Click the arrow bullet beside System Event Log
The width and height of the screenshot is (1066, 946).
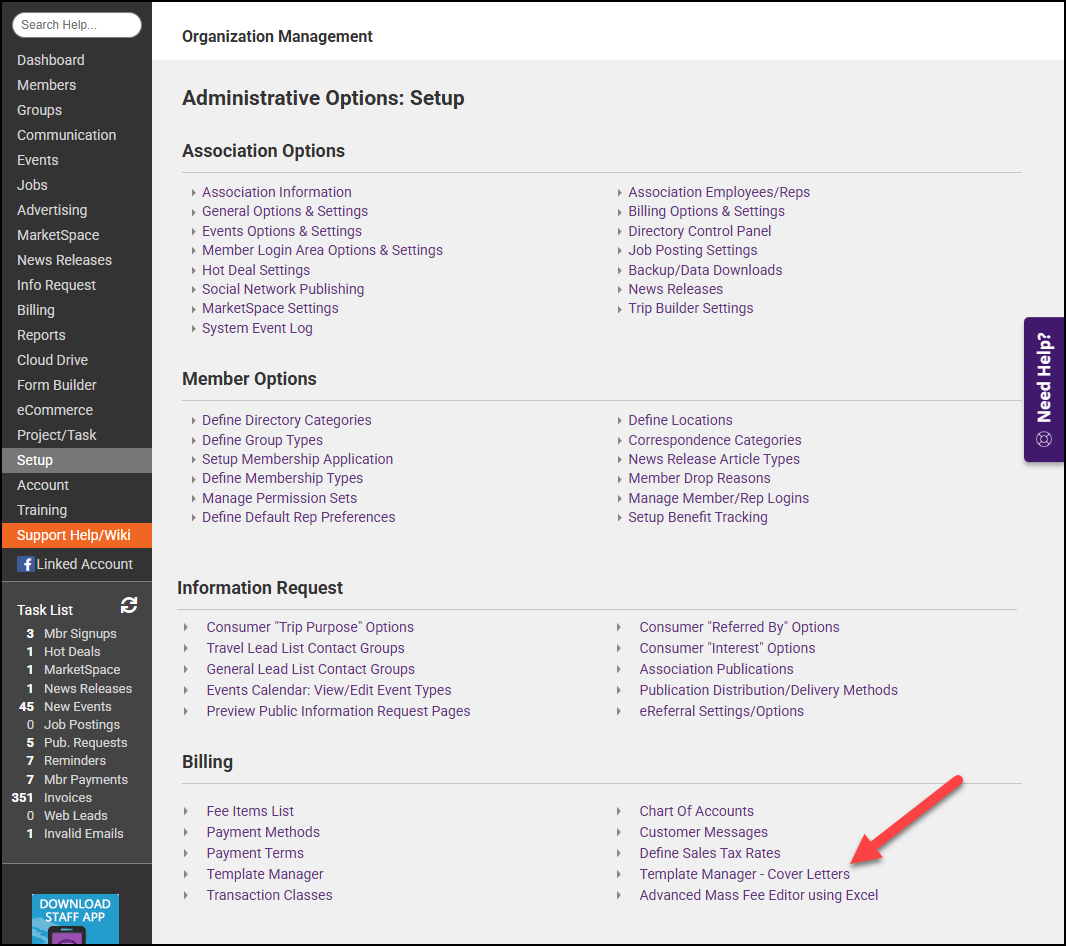(193, 329)
